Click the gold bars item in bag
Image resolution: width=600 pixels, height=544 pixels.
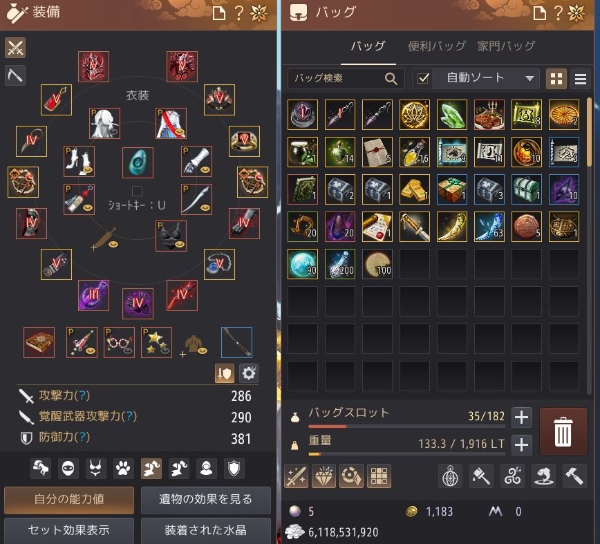pos(415,189)
